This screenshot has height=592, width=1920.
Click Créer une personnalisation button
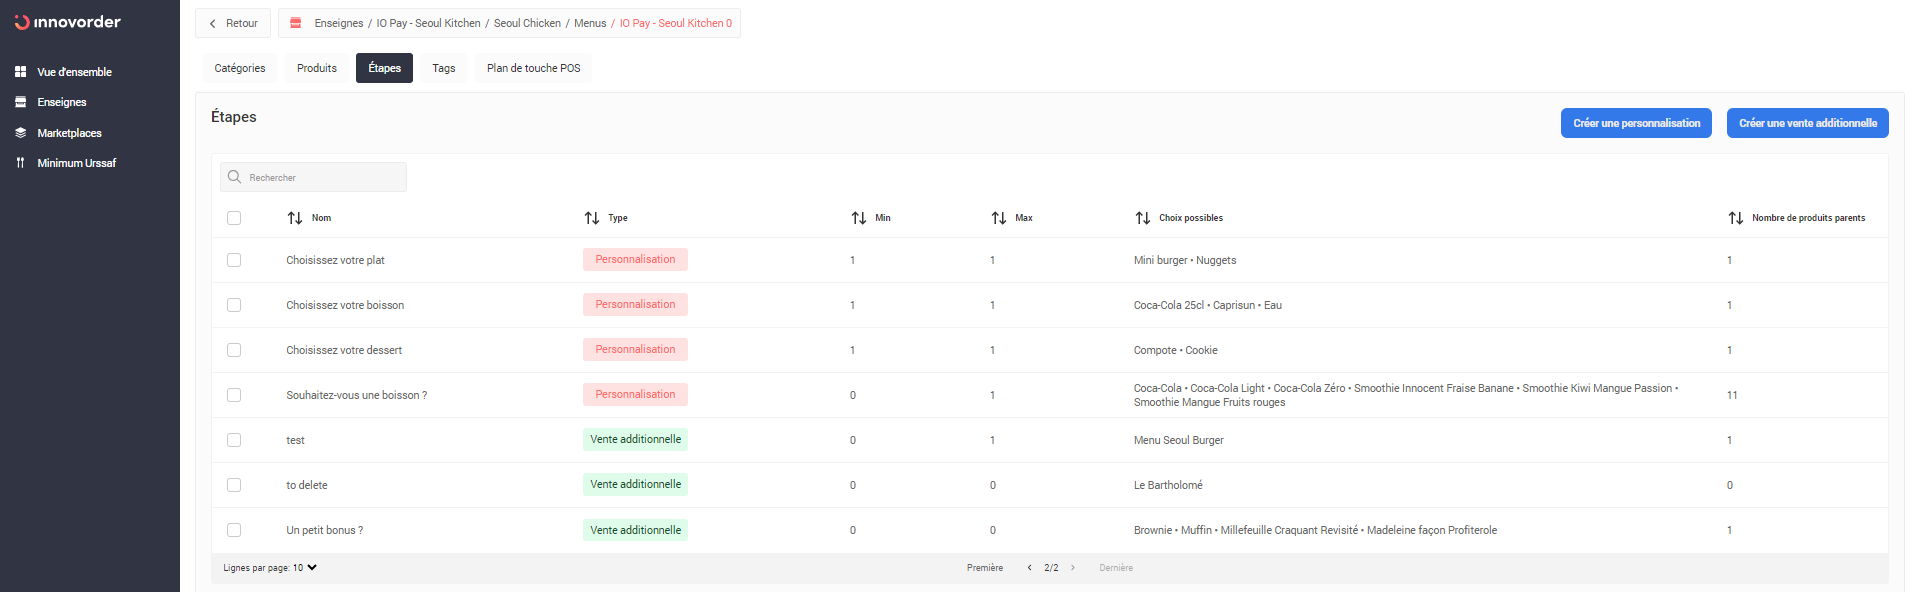pos(1636,123)
